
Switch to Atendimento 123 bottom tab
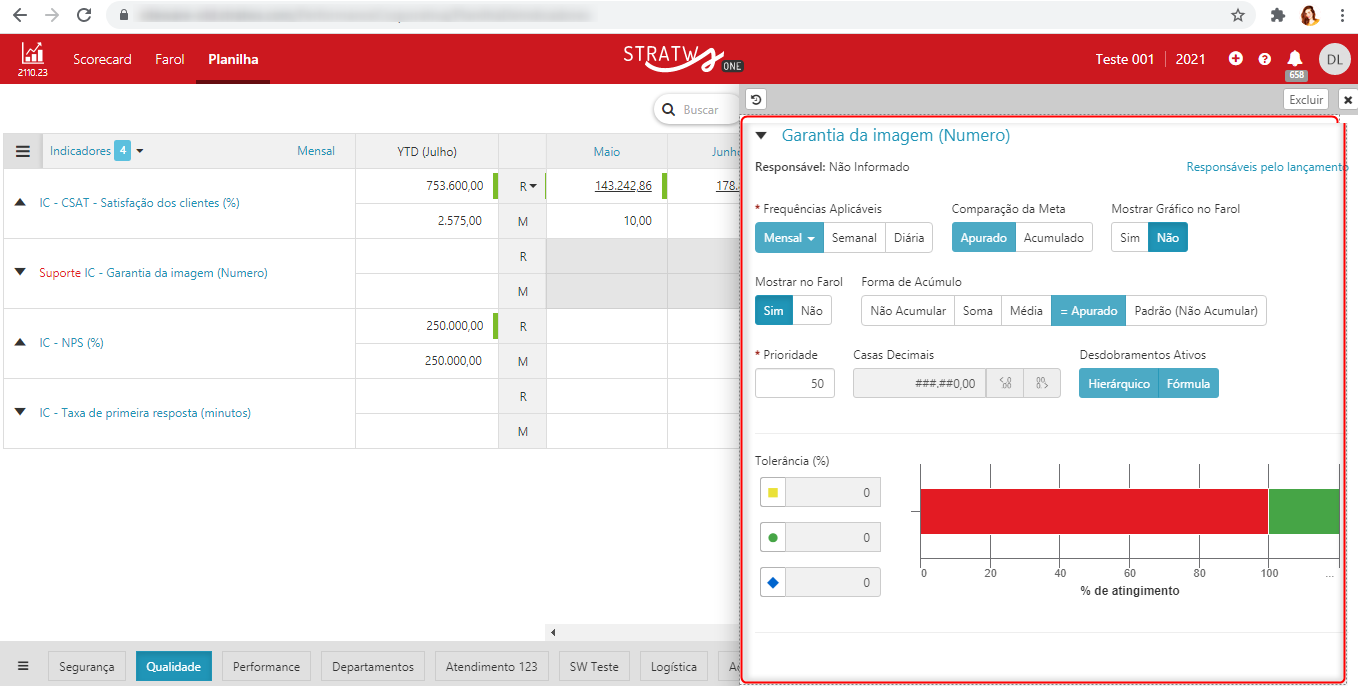click(492, 666)
